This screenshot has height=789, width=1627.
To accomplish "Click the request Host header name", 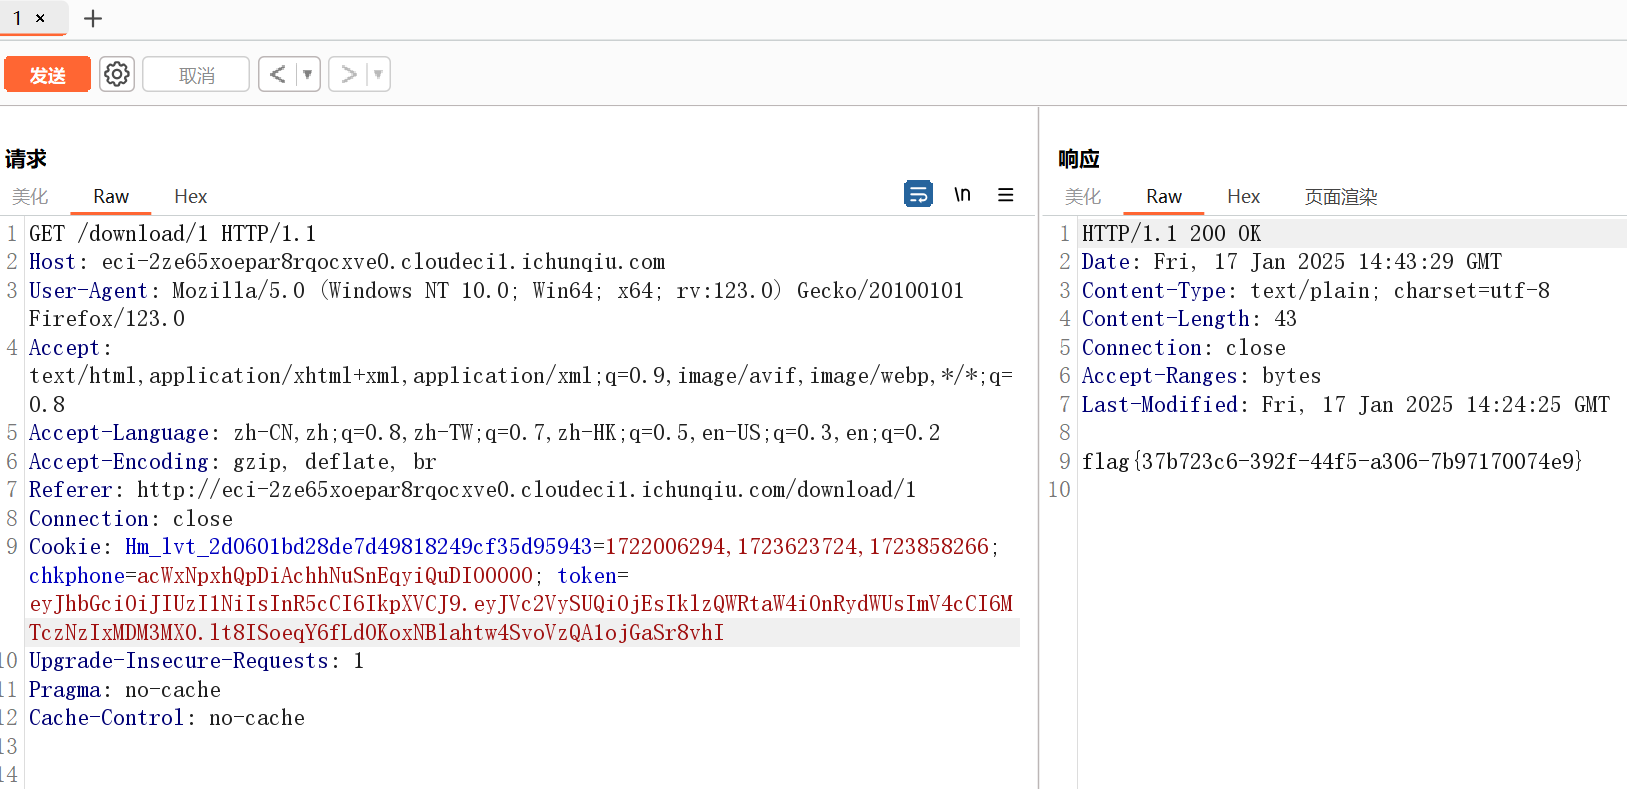I will coord(52,262).
